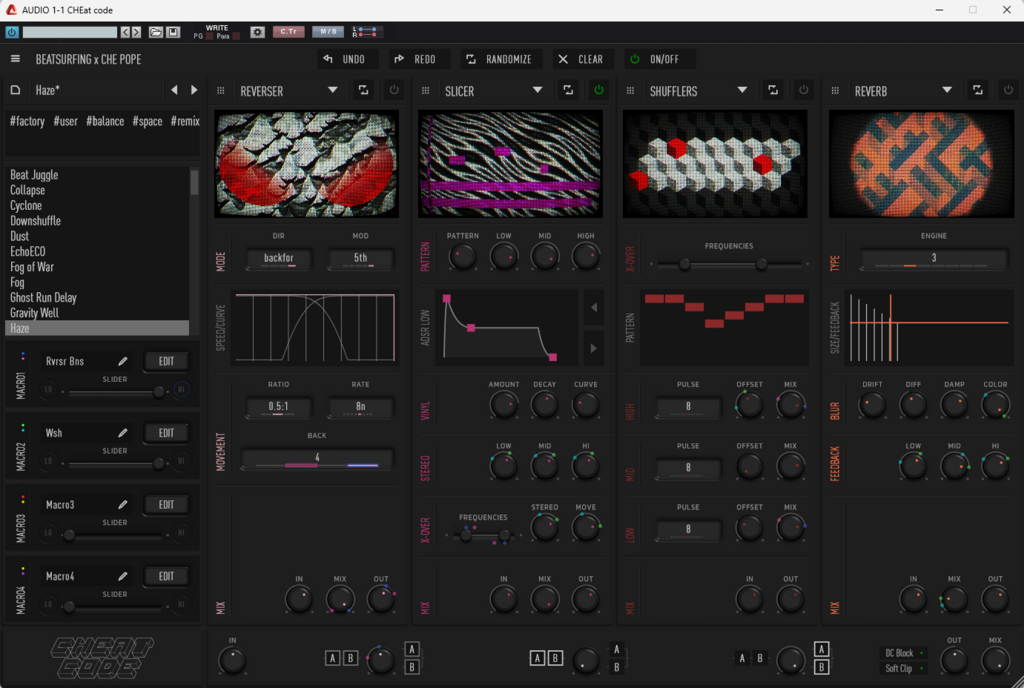This screenshot has height=688, width=1024.
Task: Toggle the blue plugin bypass power button
Action: pyautogui.click(x=12, y=32)
